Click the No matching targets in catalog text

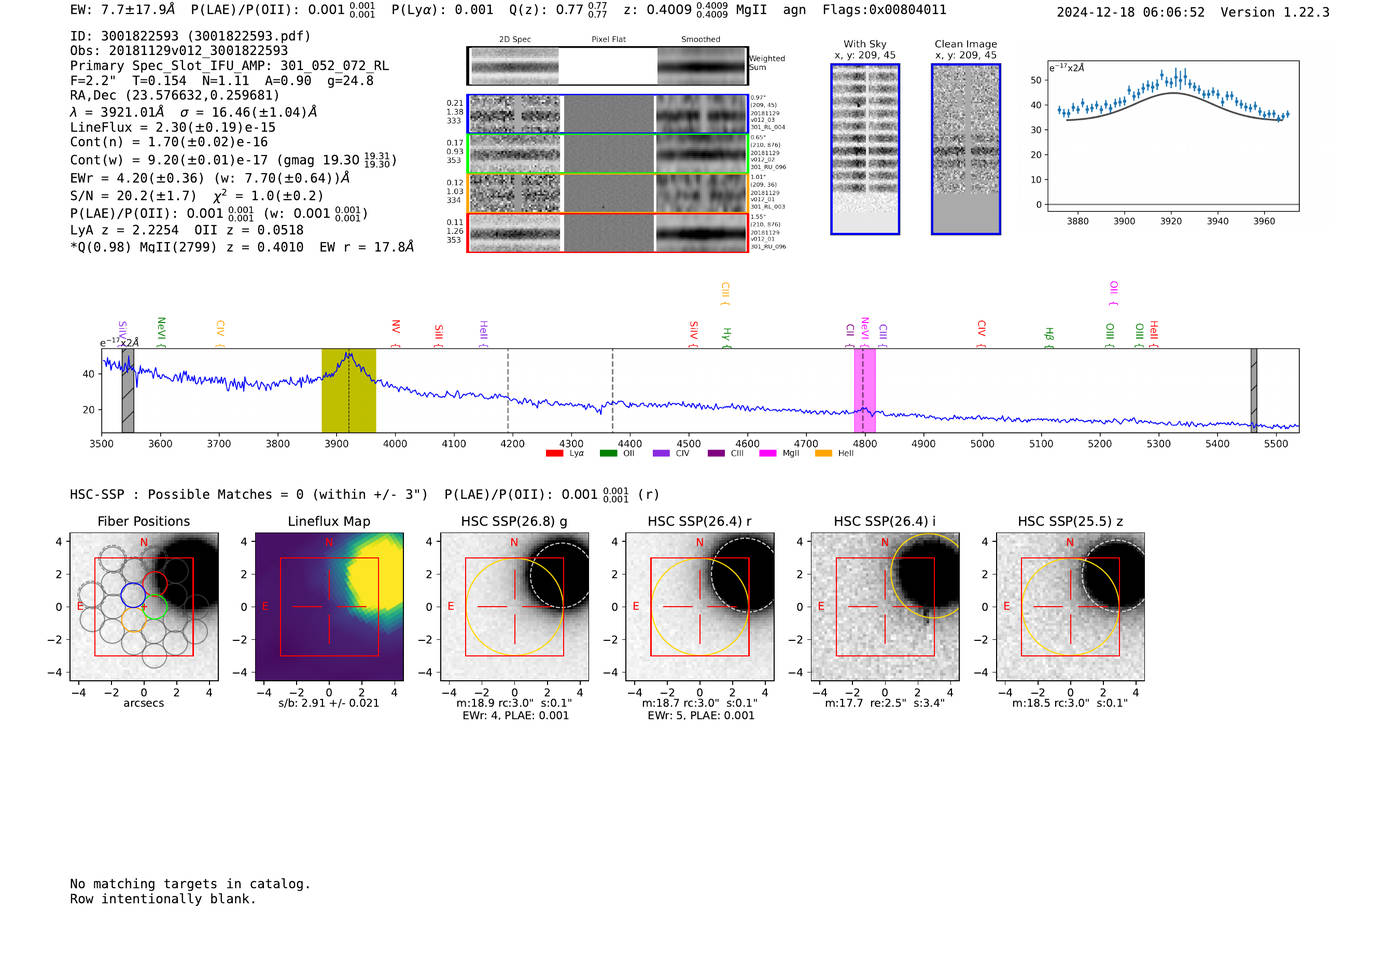(x=190, y=884)
